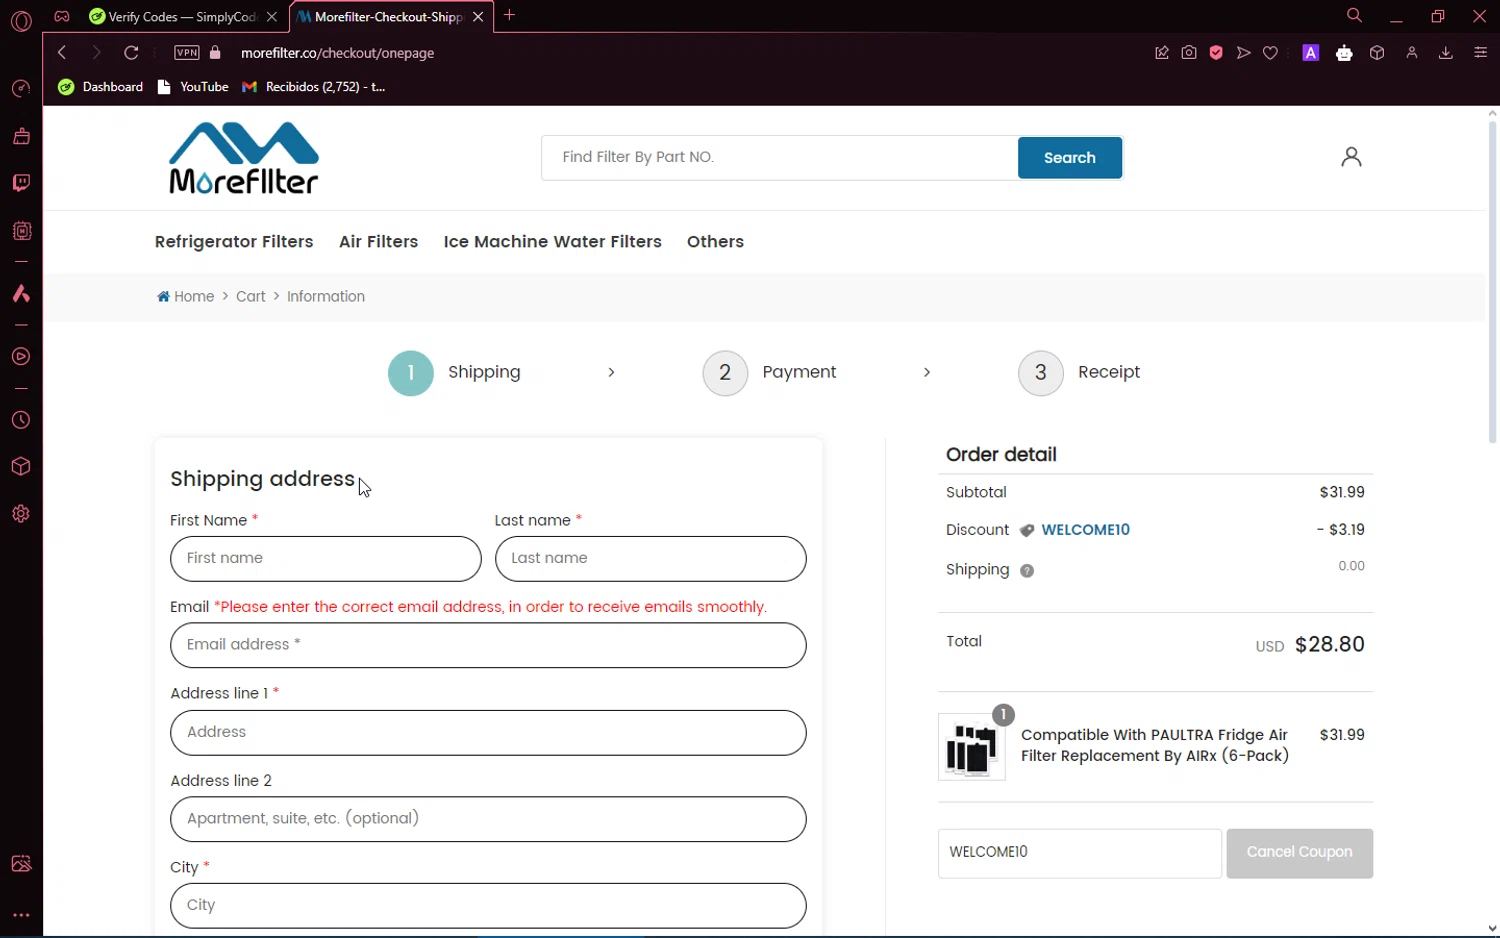Image resolution: width=1500 pixels, height=938 pixels.
Task: Click the address bar URL
Action: 338,53
